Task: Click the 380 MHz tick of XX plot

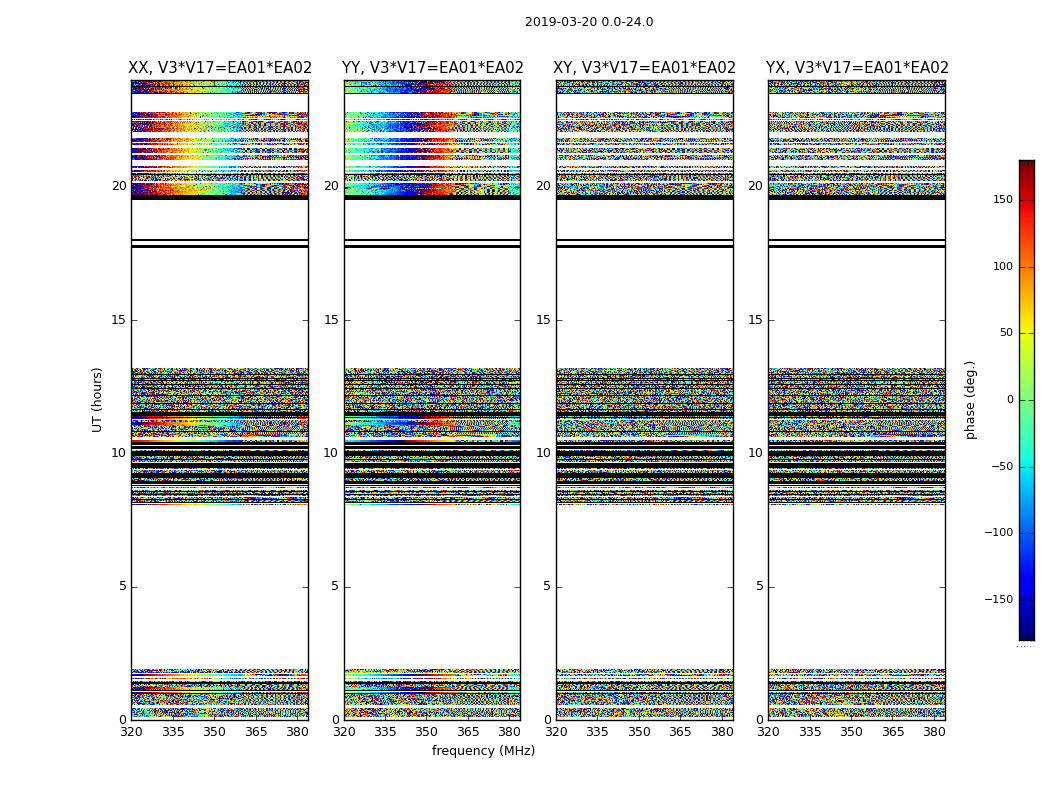Action: point(297,732)
